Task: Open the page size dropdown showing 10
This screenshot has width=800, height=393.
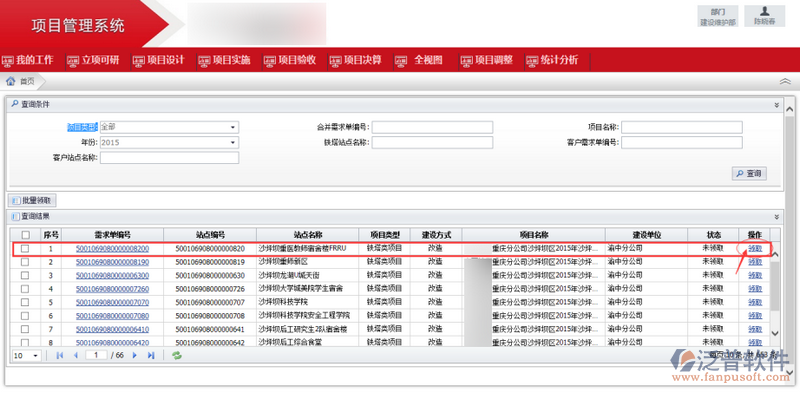Action: tap(27, 355)
